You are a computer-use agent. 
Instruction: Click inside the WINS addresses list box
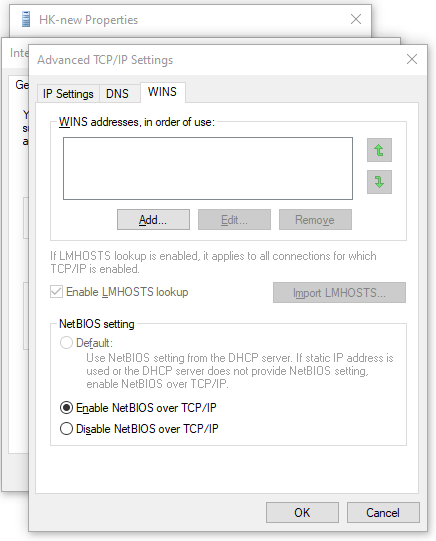click(x=208, y=168)
